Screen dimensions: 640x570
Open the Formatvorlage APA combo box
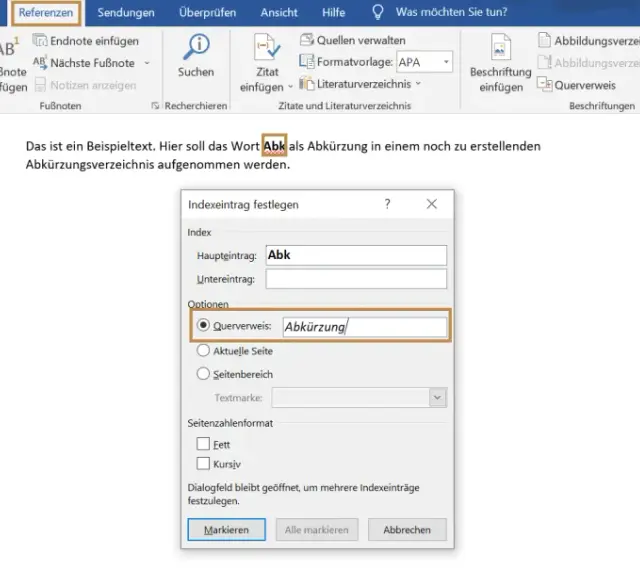424,62
